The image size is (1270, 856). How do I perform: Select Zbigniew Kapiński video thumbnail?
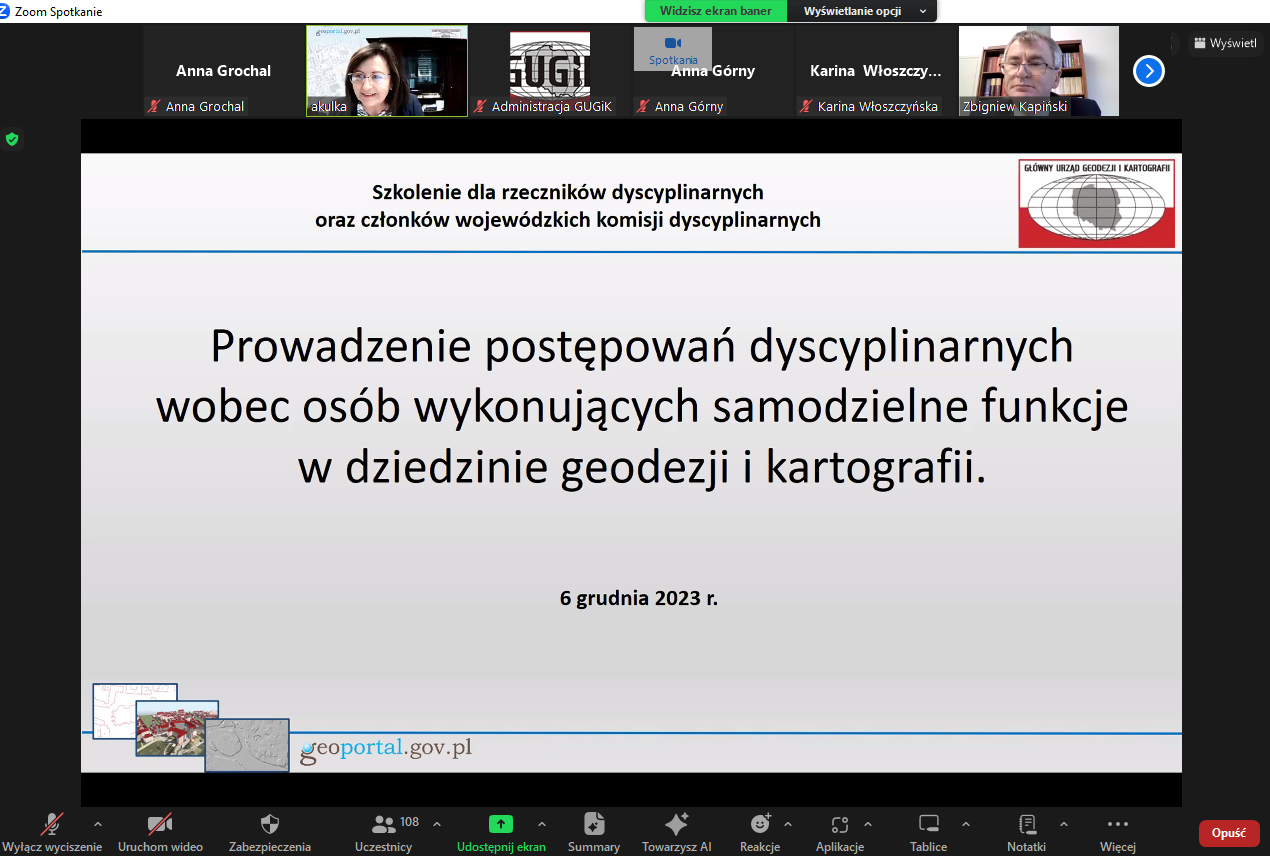point(1039,71)
